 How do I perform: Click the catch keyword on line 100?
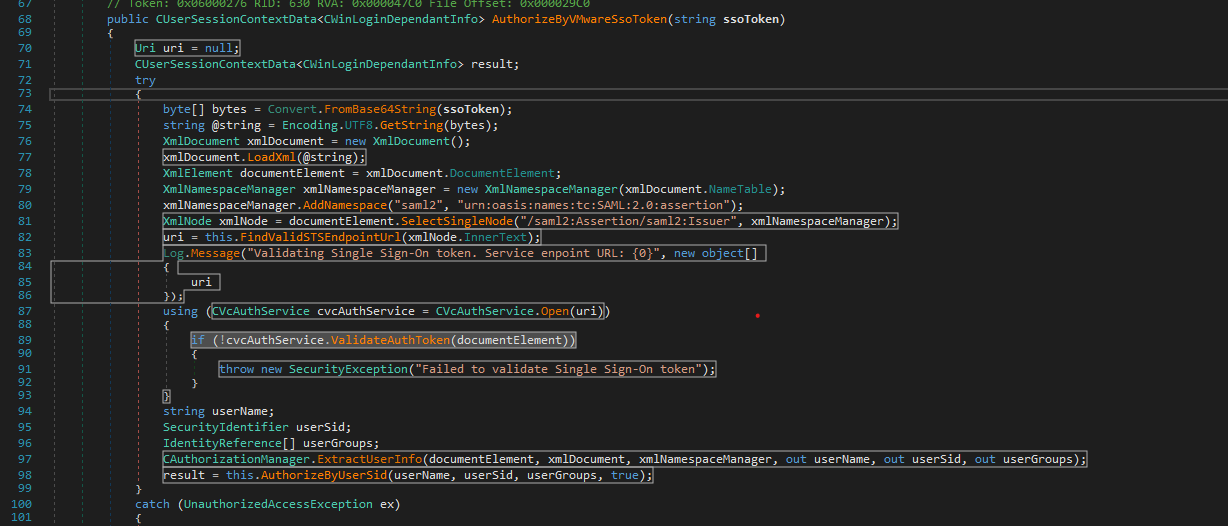point(153,504)
